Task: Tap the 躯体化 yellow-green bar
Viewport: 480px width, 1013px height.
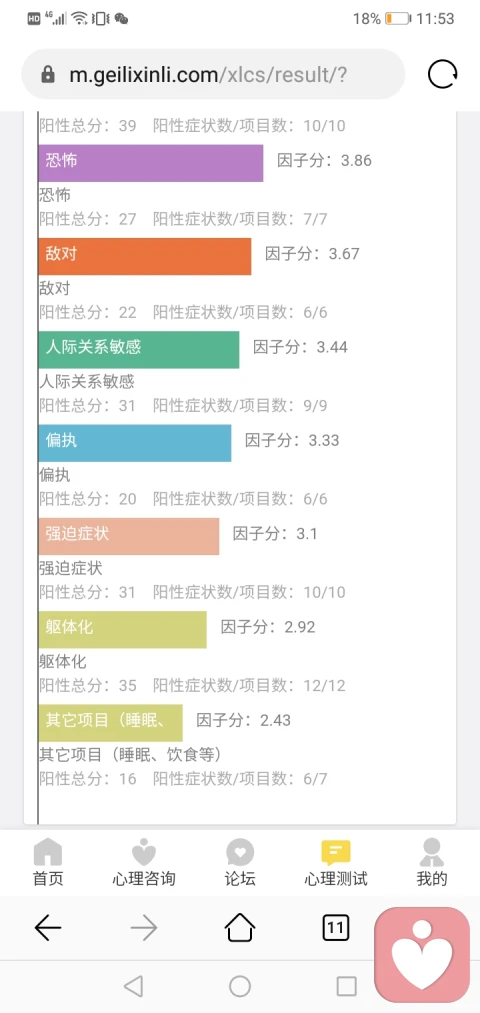Action: coord(122,629)
